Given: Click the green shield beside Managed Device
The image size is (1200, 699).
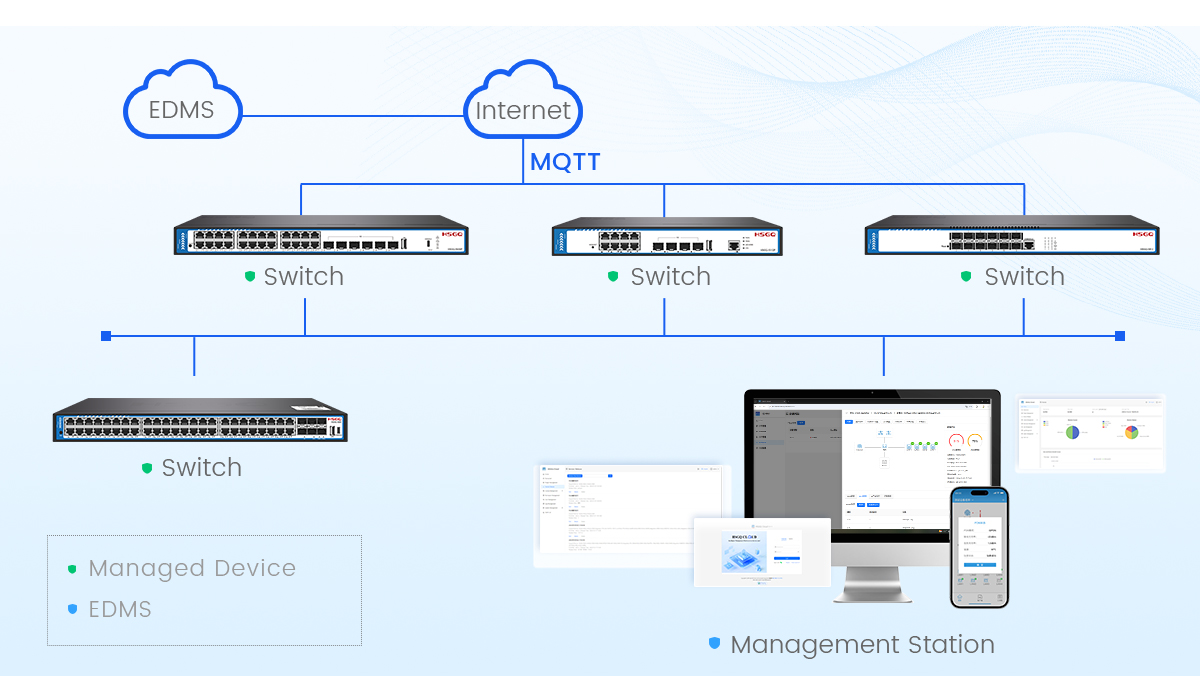Looking at the screenshot, I should [x=72, y=569].
